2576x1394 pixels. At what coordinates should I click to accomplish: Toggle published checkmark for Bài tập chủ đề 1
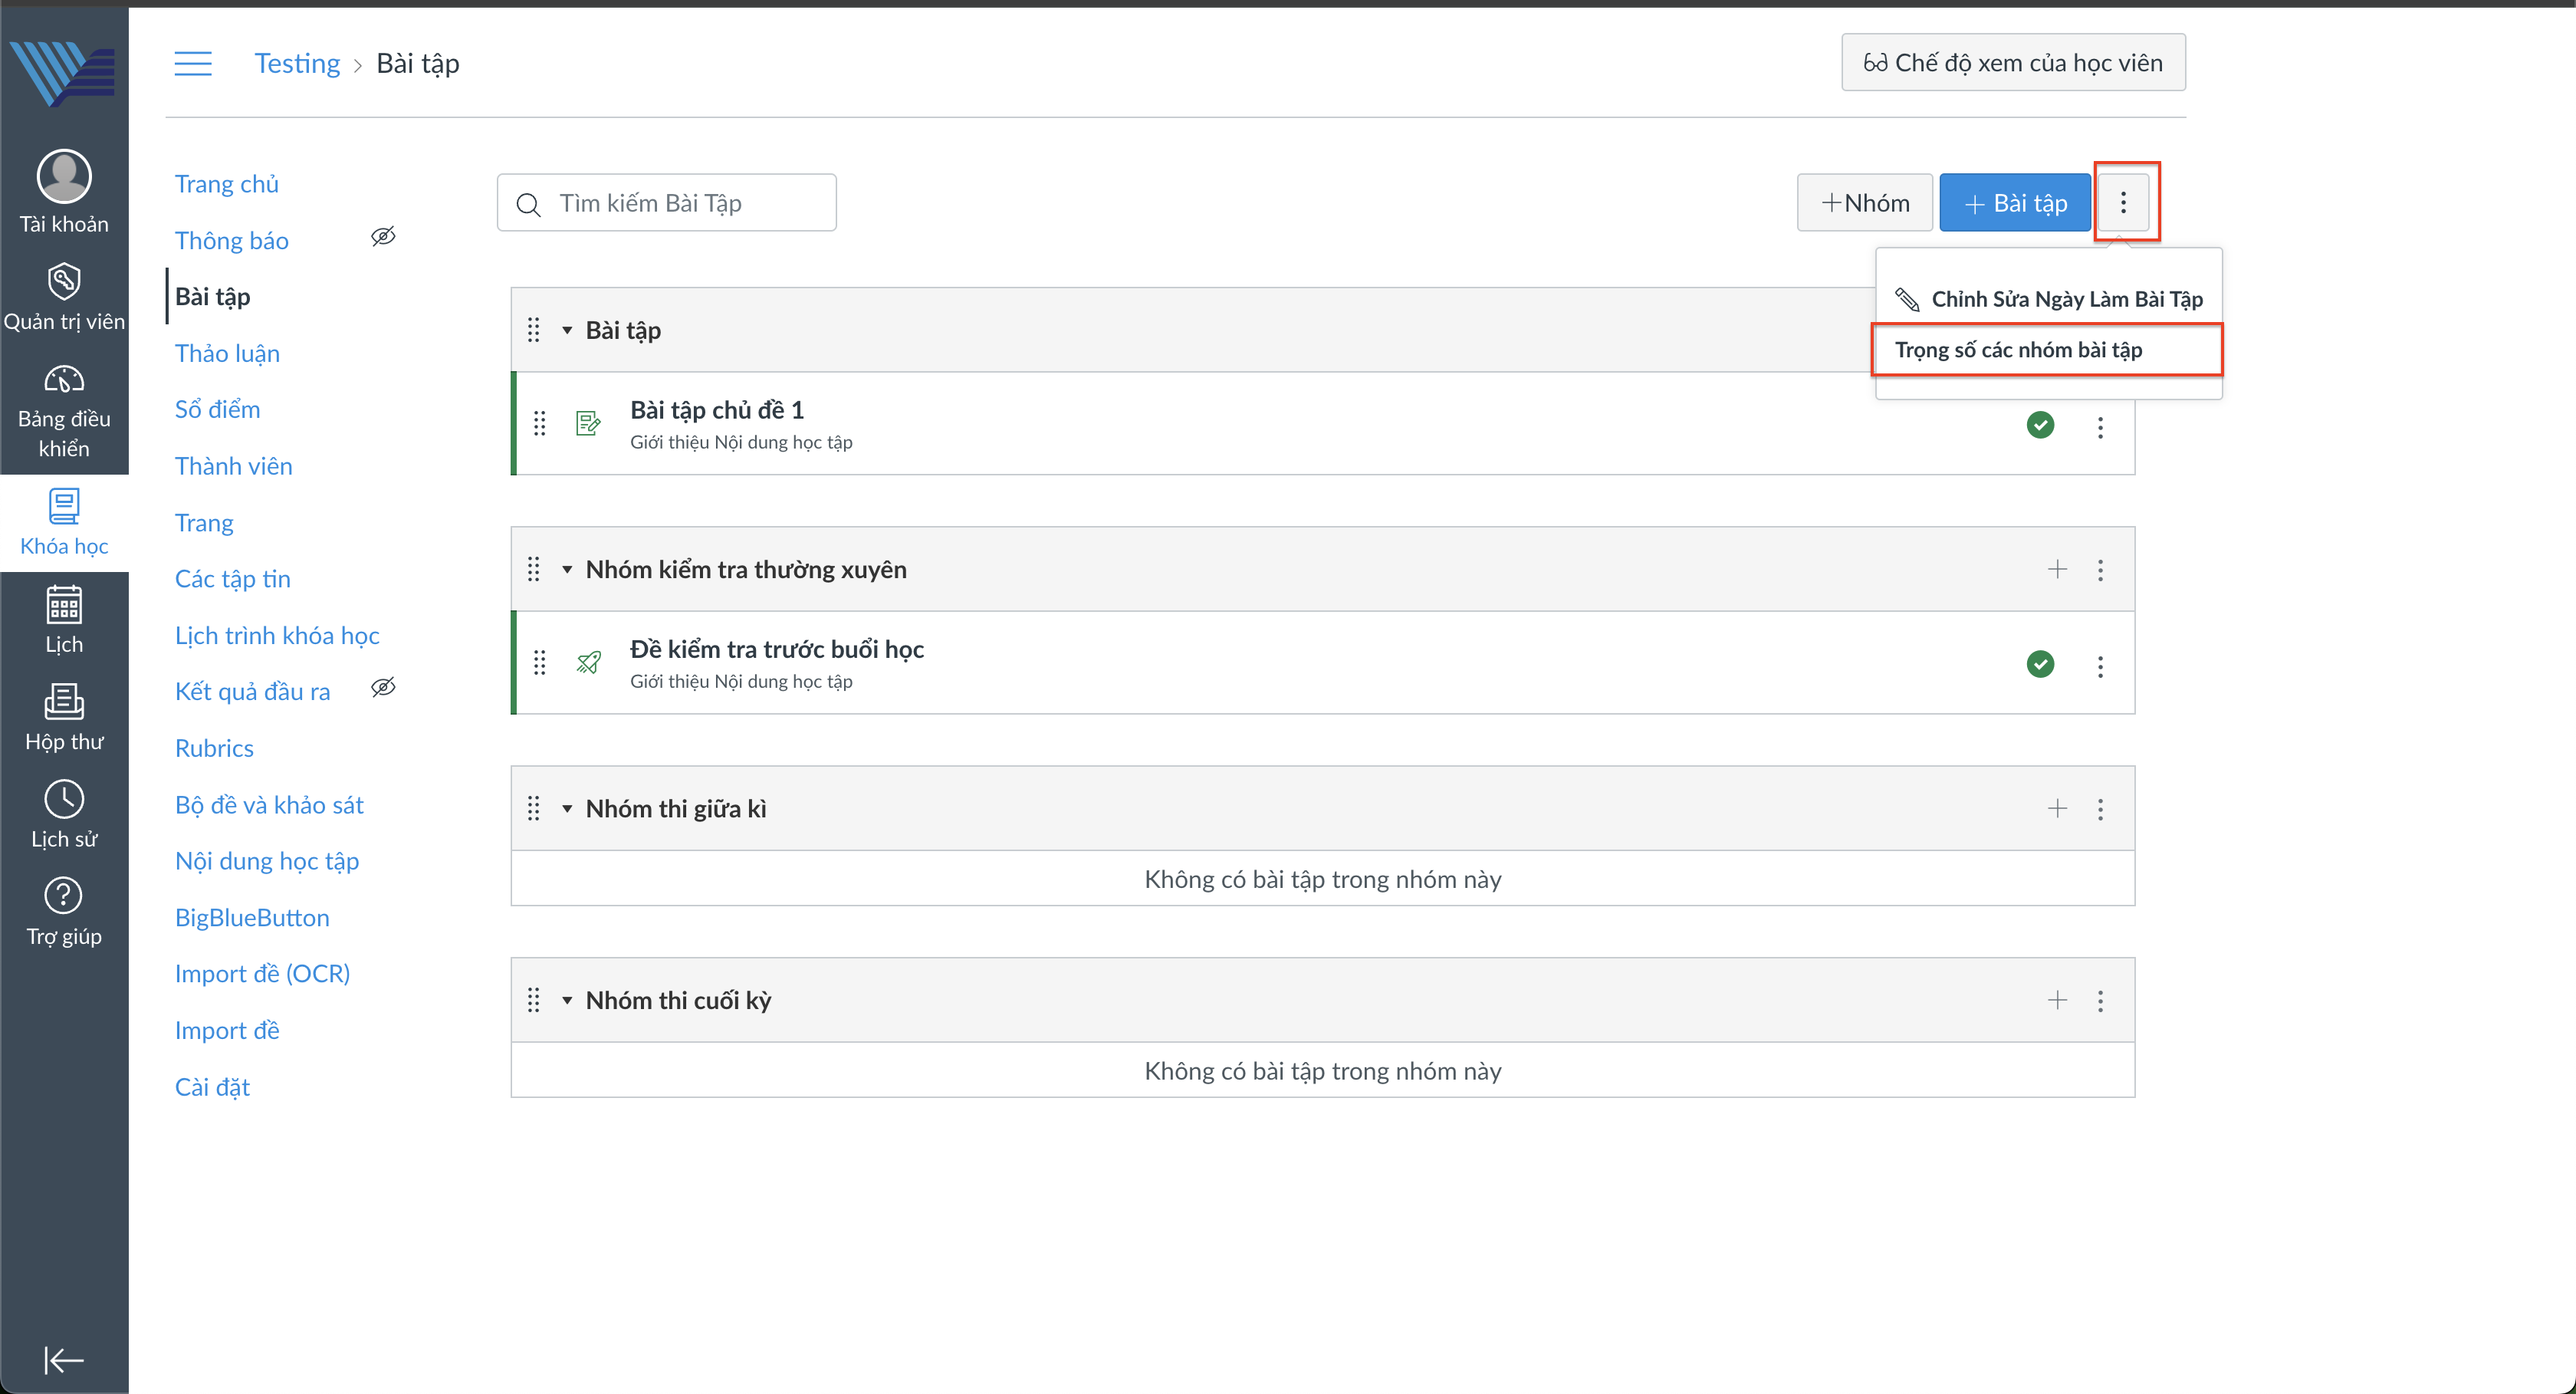coord(2040,425)
